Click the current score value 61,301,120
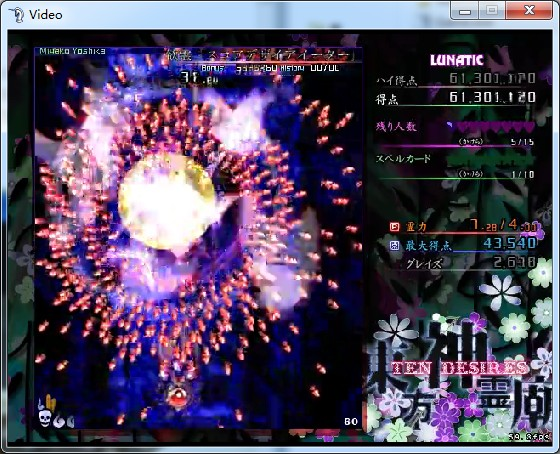This screenshot has width=560, height=454. (x=492, y=97)
